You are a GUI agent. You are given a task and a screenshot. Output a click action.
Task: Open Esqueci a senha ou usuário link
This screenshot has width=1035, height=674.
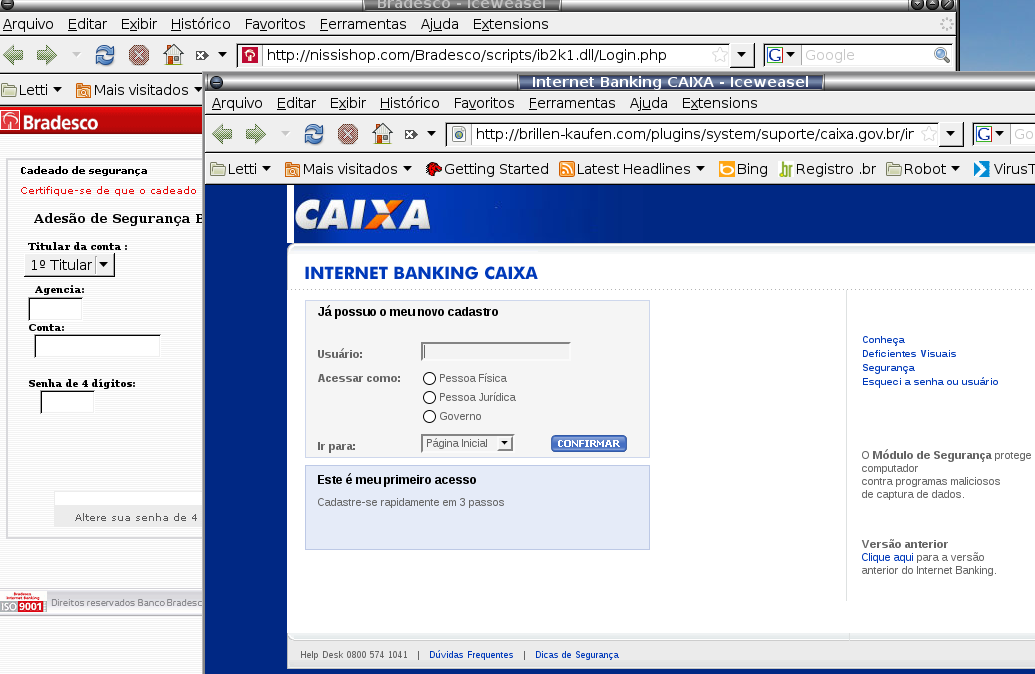click(930, 382)
